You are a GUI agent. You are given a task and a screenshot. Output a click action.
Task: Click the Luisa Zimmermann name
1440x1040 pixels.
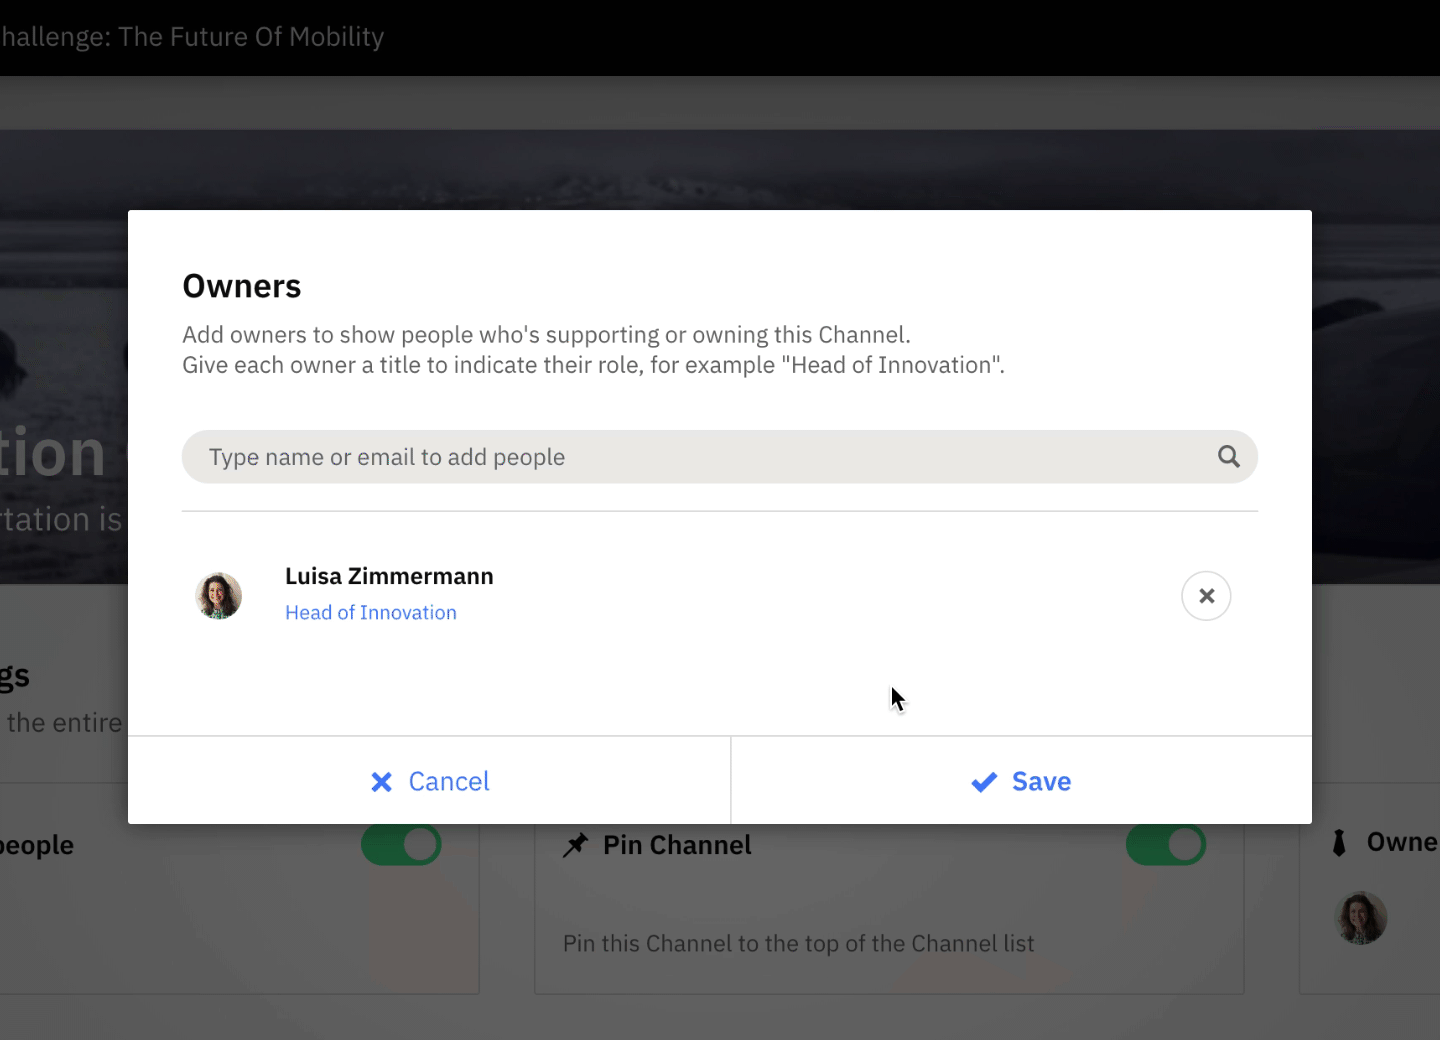389,576
